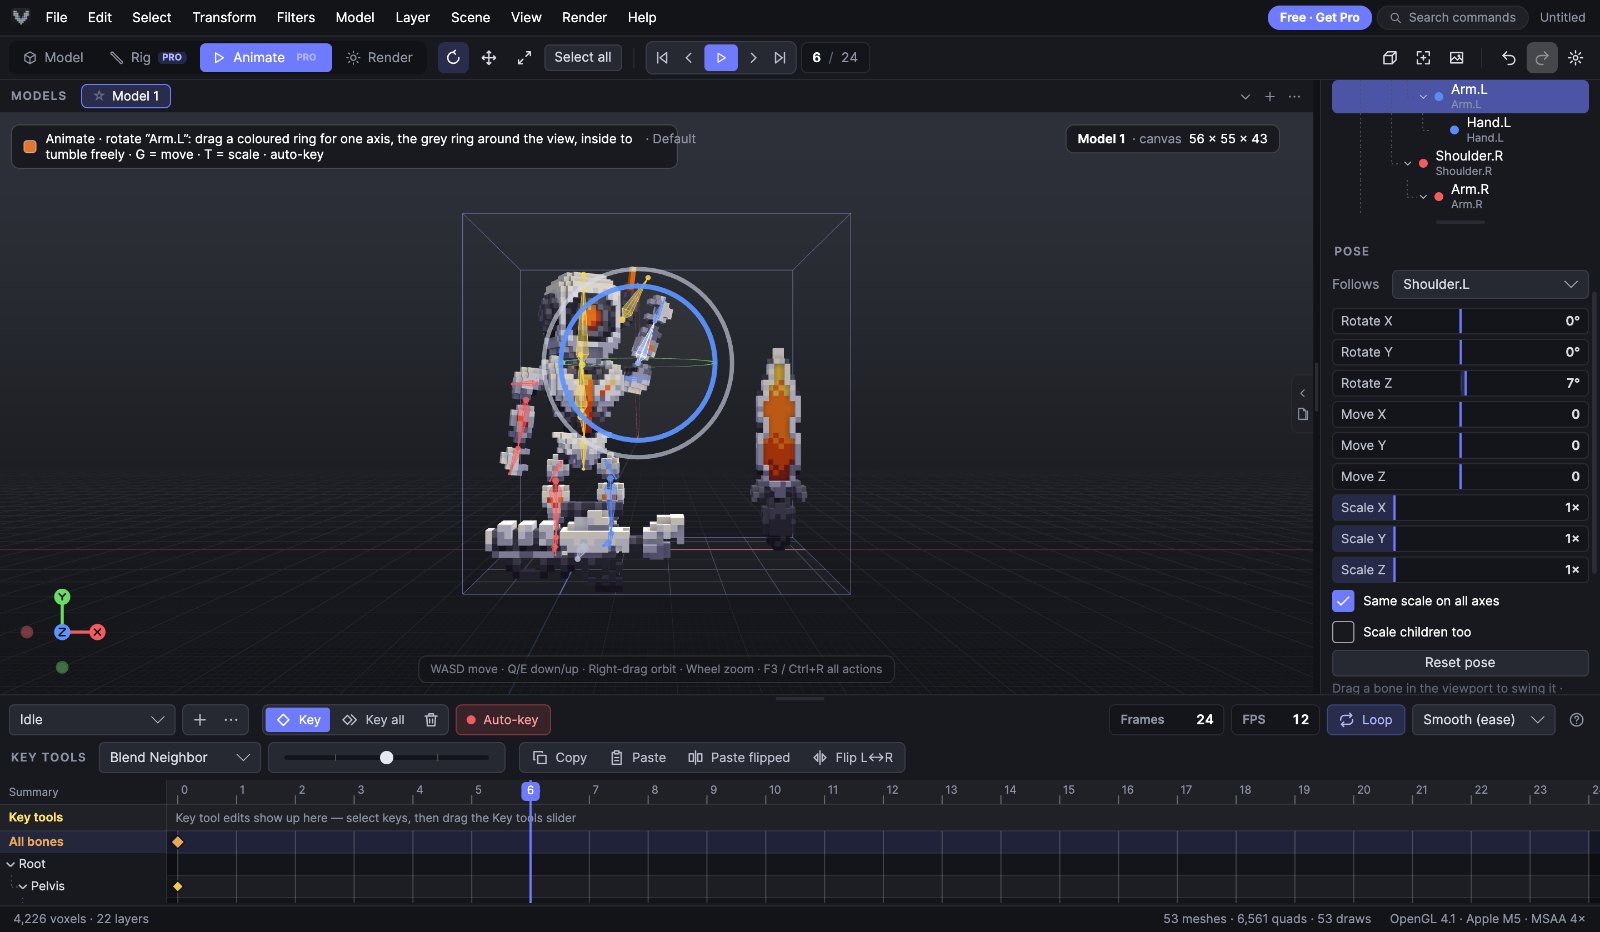Viewport: 1600px width, 932px height.
Task: Collapse the Arm.R bone node
Action: [x=1423, y=196]
